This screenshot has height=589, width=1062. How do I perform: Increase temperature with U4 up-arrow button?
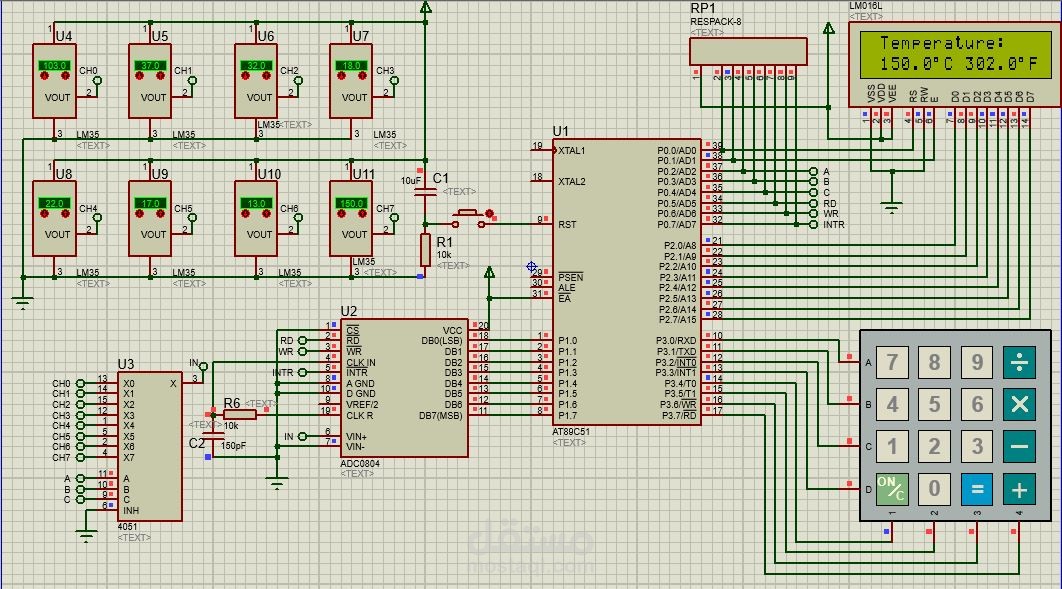pos(66,76)
